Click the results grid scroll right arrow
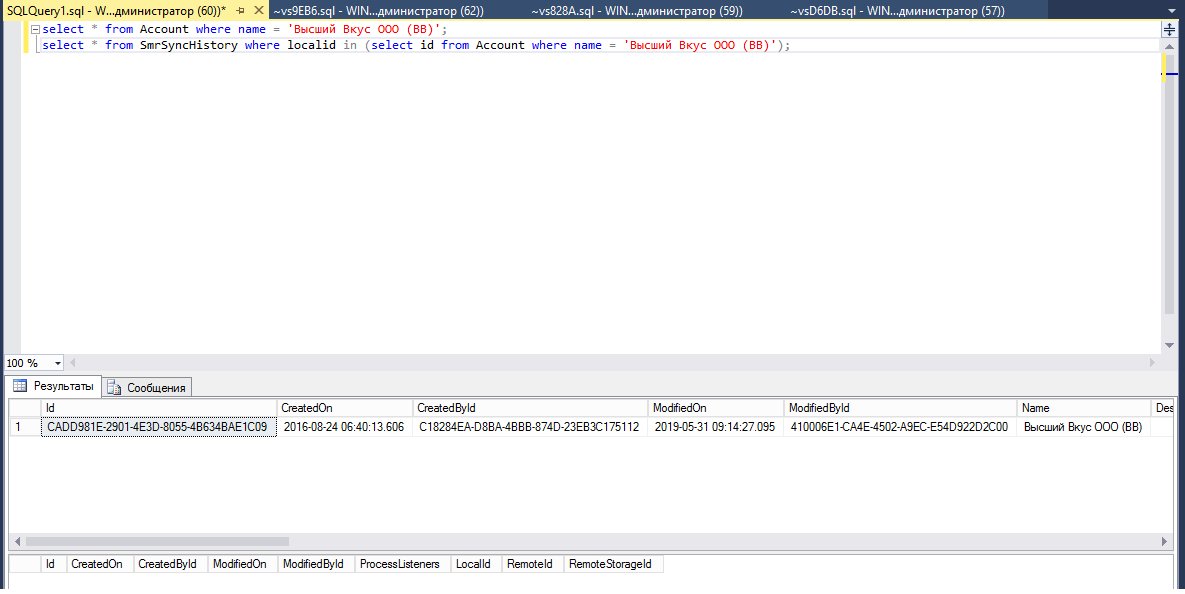Viewport: 1185px width, 594px height. (1165, 541)
